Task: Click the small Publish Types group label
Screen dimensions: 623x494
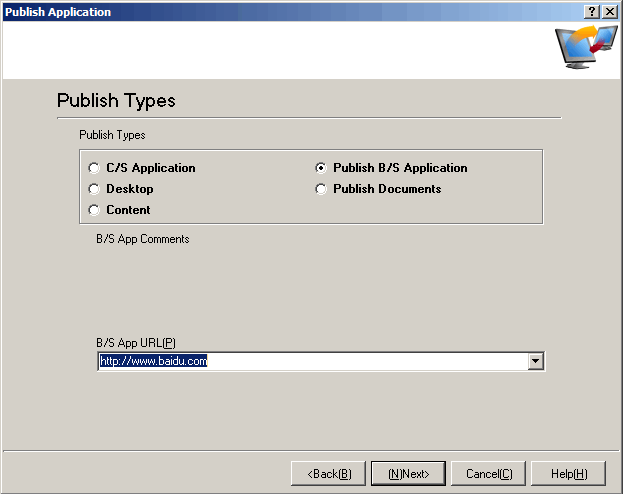Action: [112, 135]
